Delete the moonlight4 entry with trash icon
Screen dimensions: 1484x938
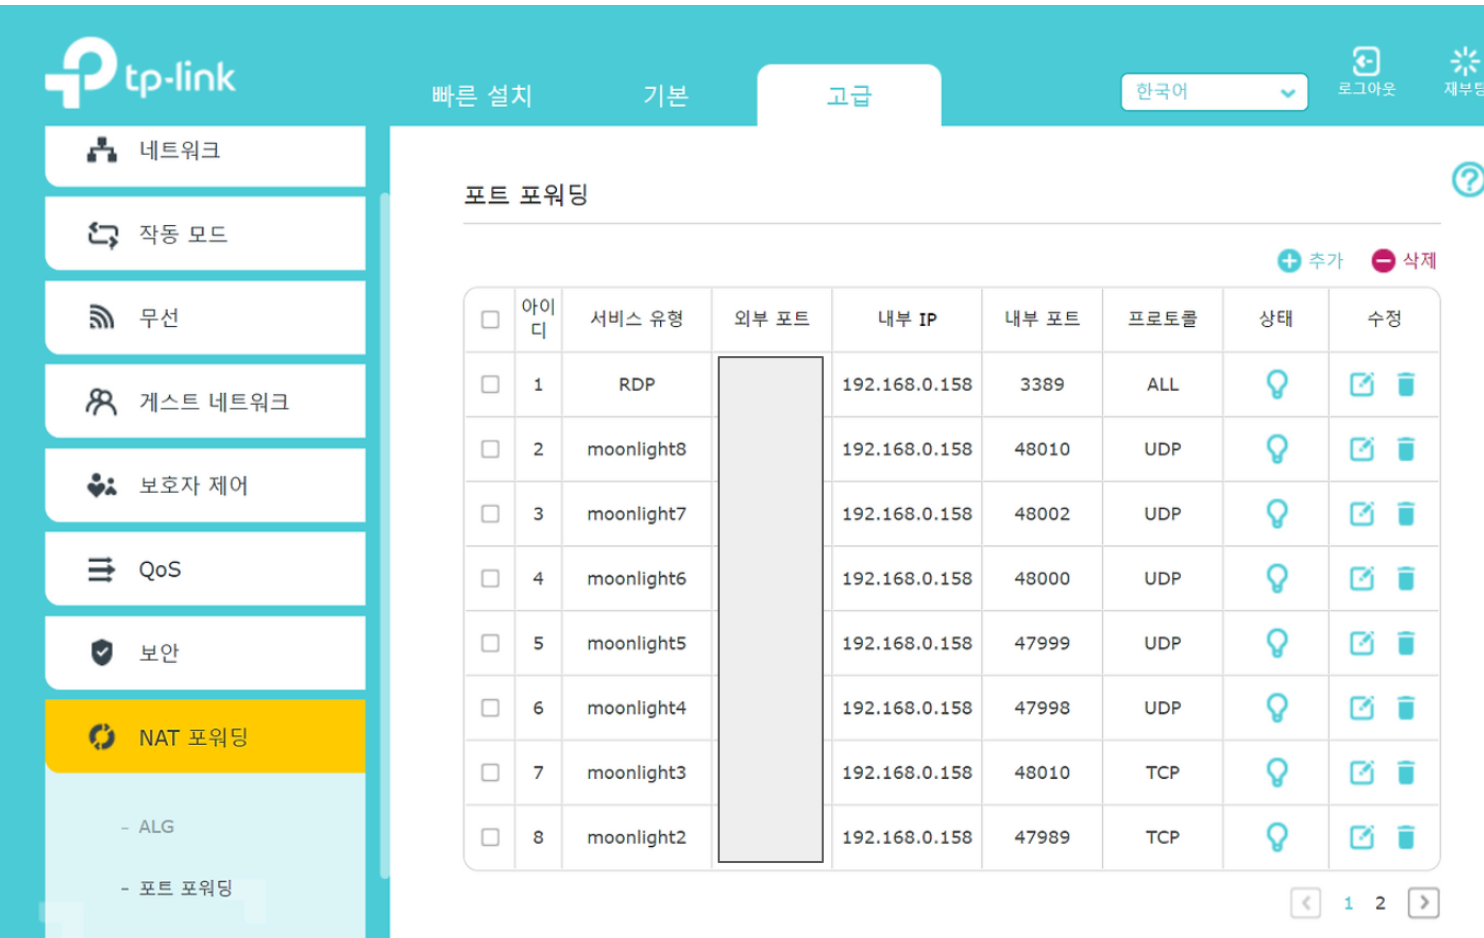(1405, 708)
